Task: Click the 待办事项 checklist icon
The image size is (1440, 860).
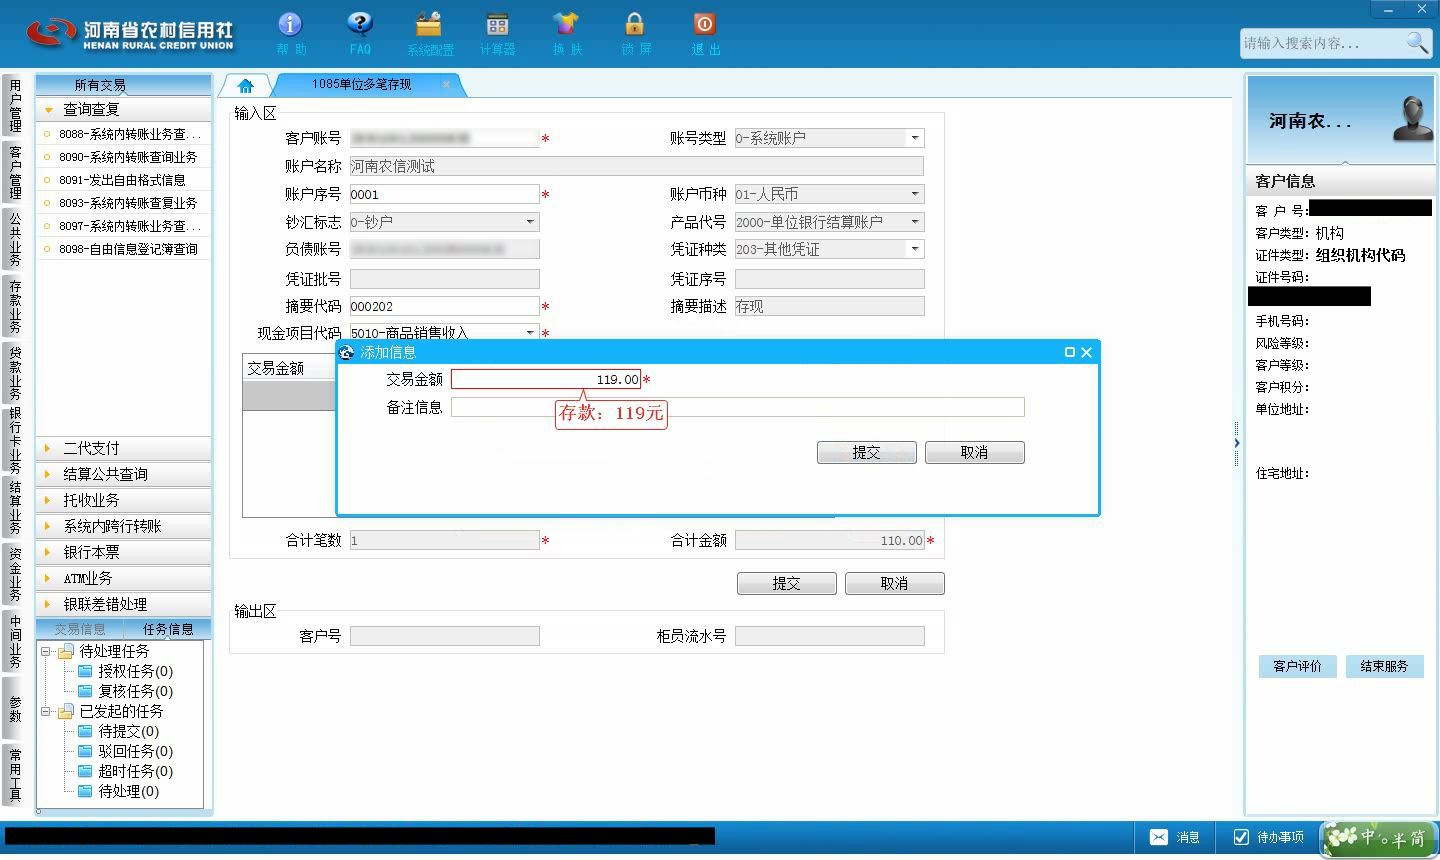Action: [1241, 837]
